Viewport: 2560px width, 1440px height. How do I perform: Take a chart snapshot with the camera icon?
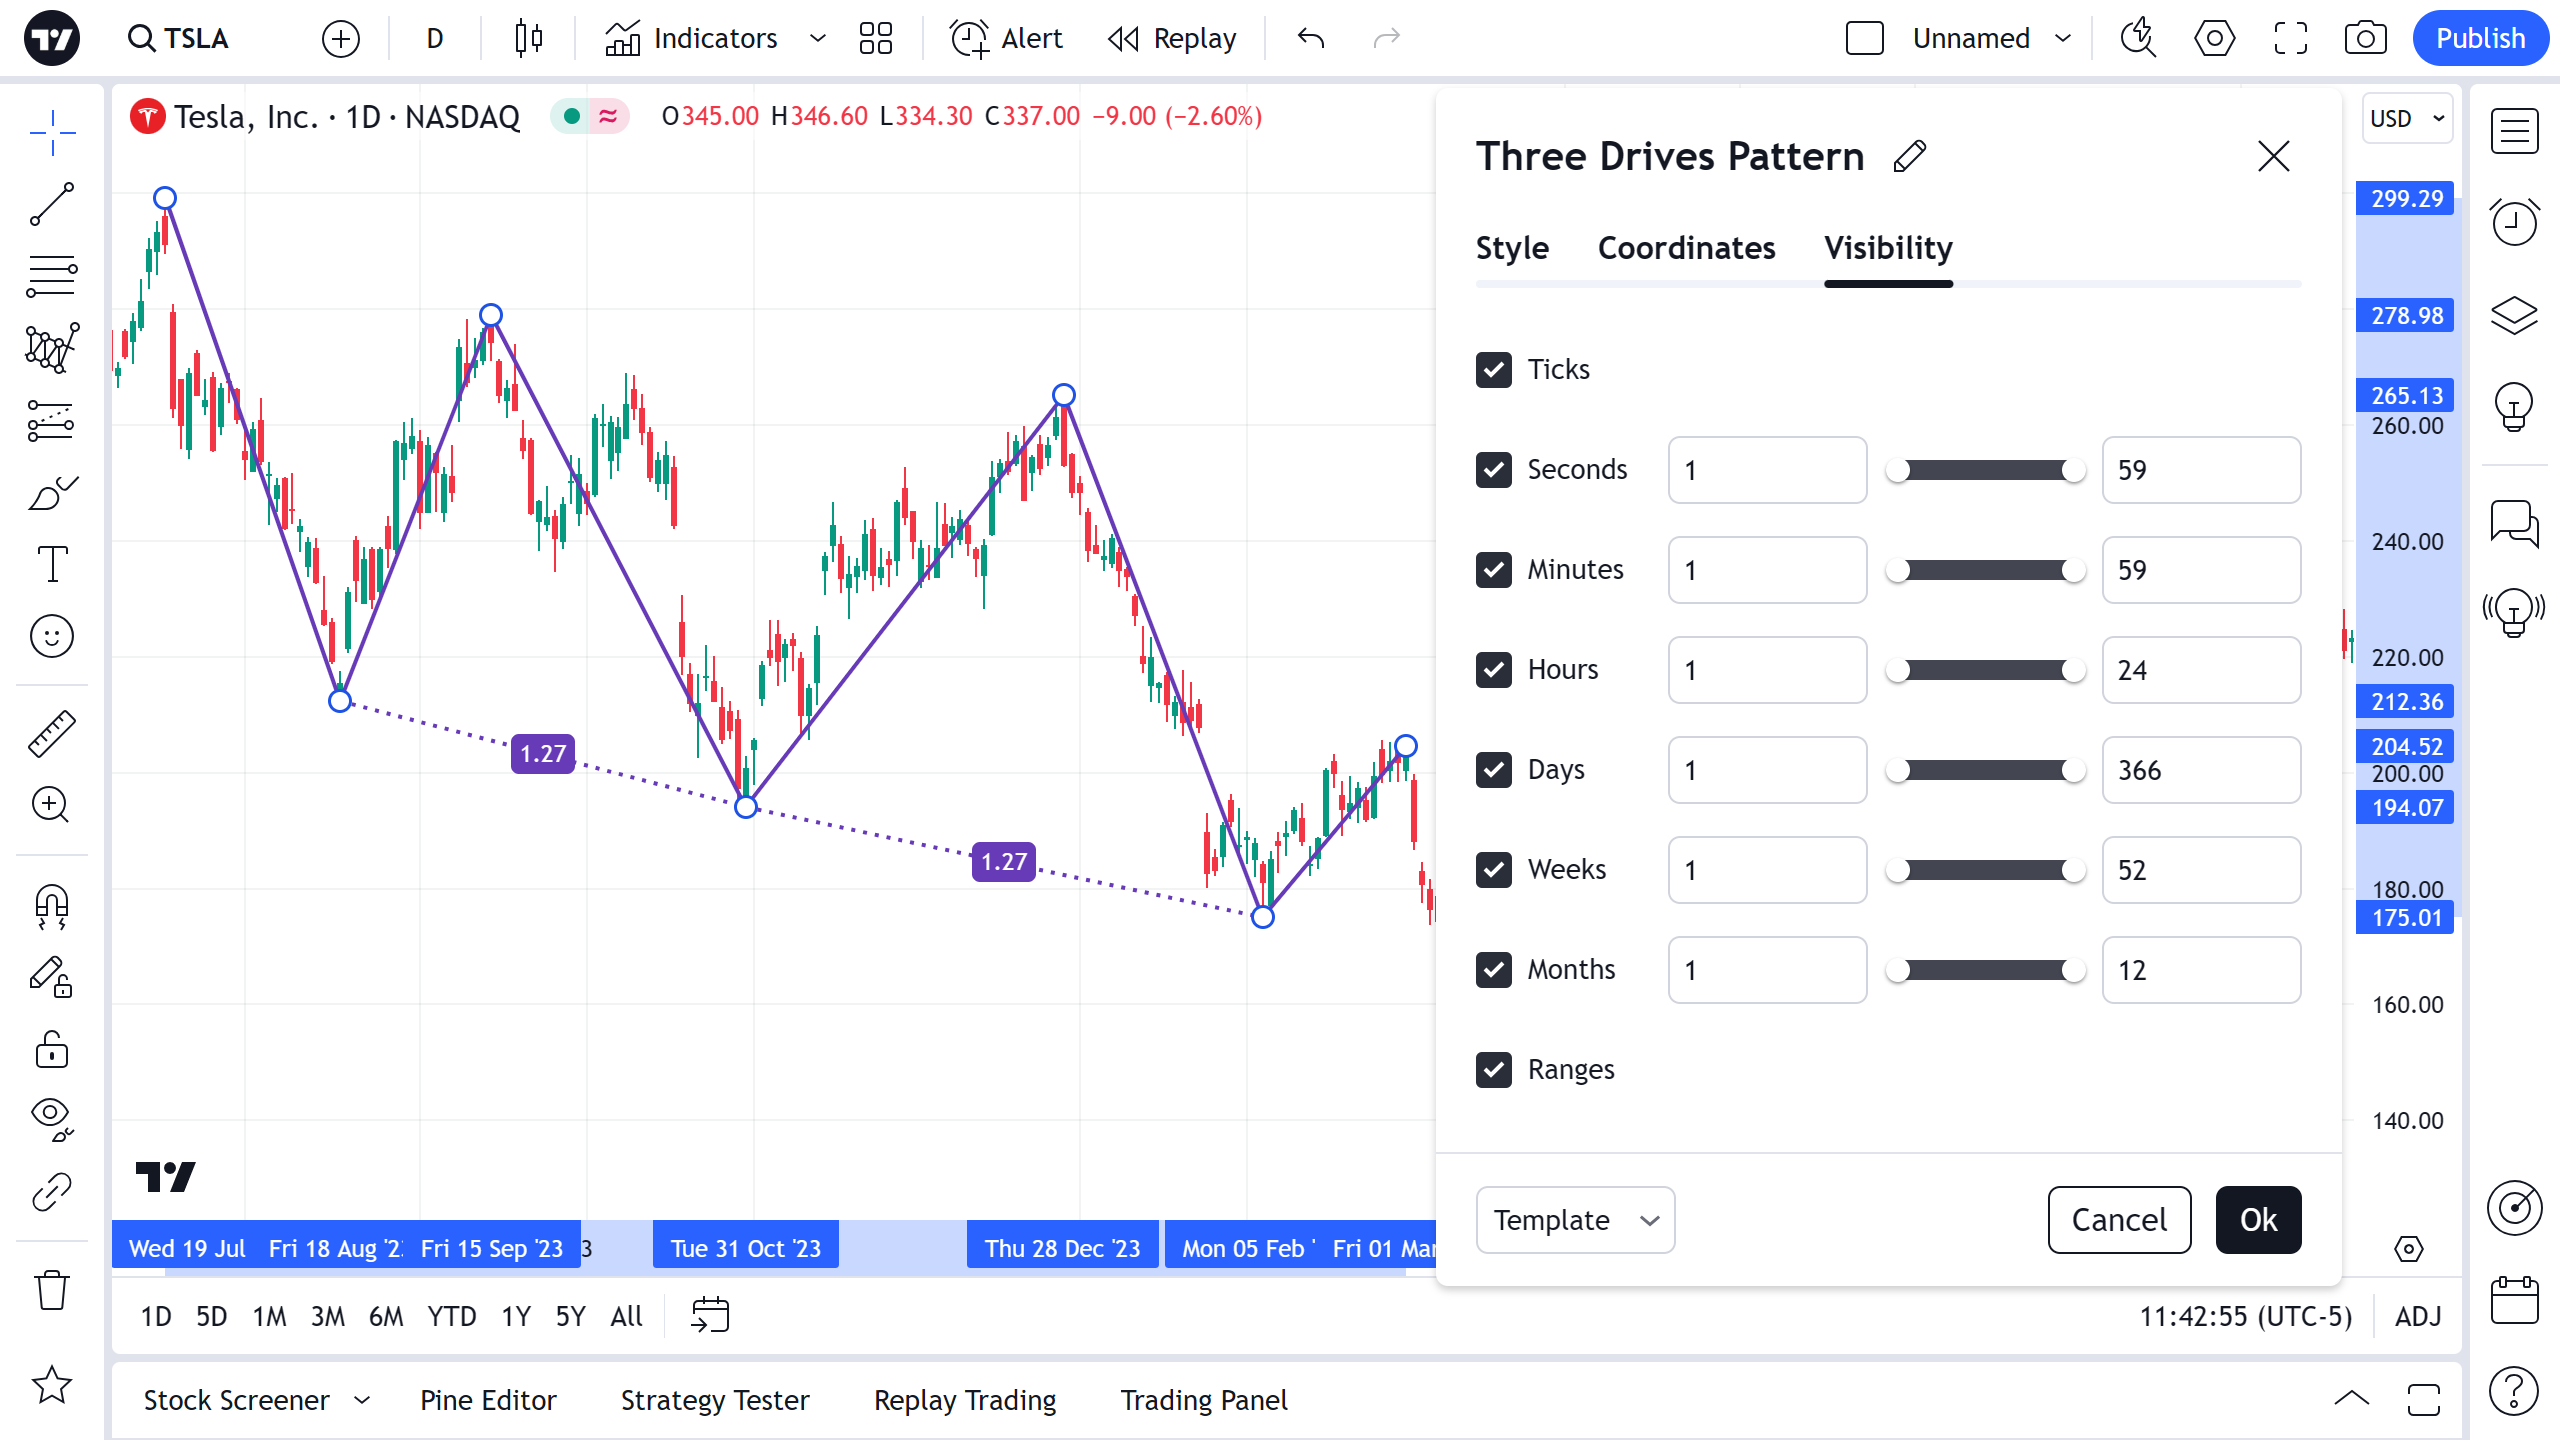2365,38
